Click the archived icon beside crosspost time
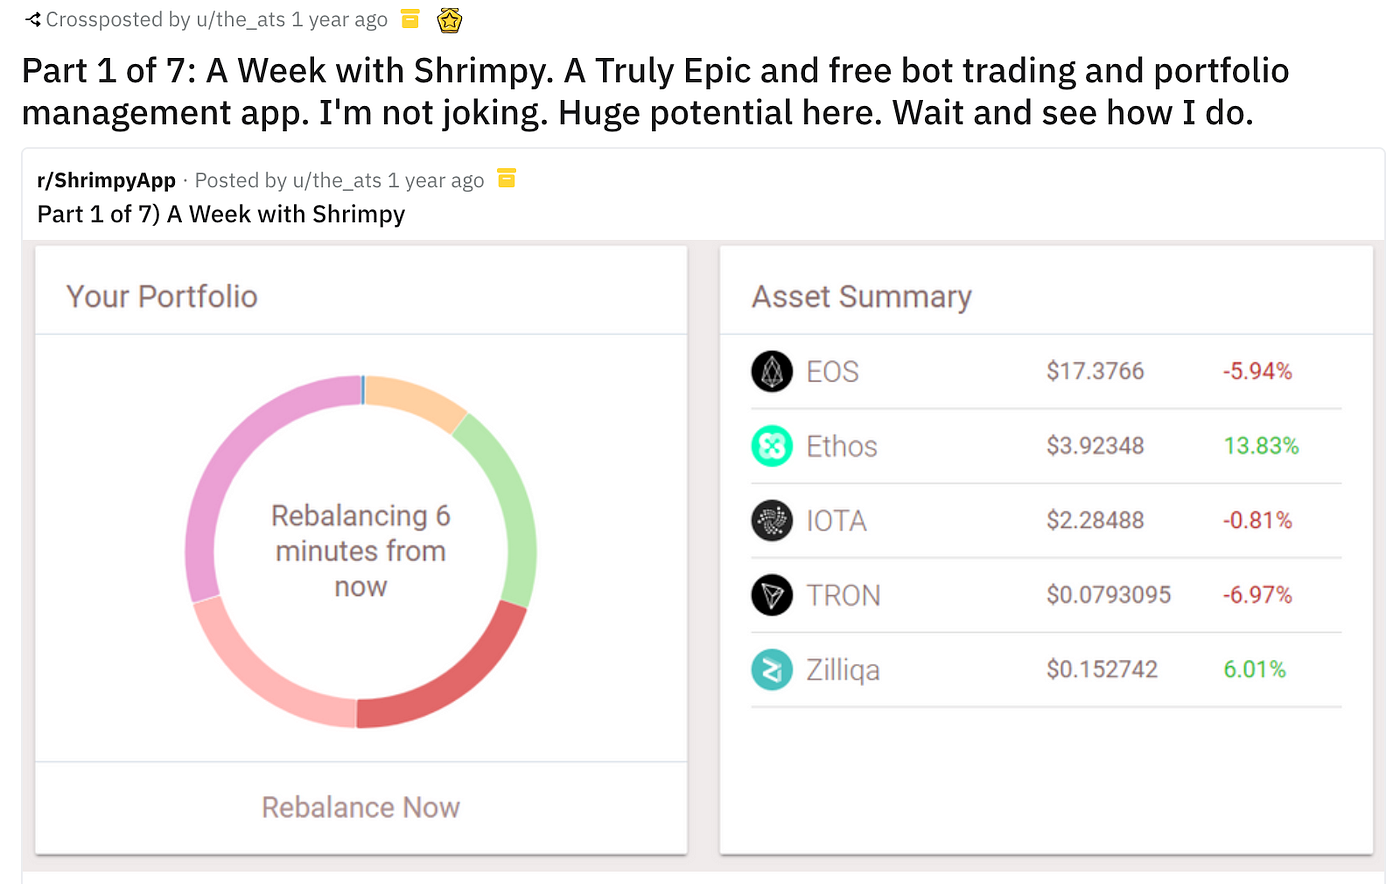The image size is (1400, 884). pyautogui.click(x=410, y=19)
